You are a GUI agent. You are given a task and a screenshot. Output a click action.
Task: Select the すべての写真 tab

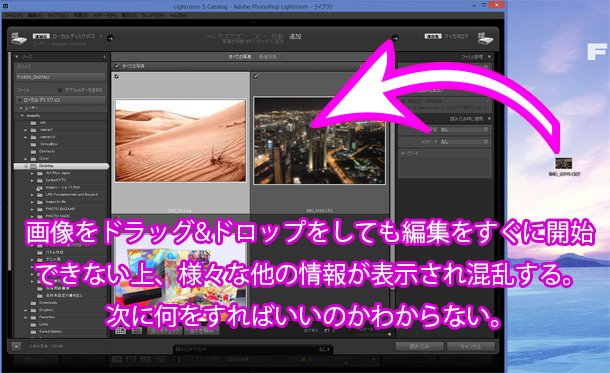[240, 57]
